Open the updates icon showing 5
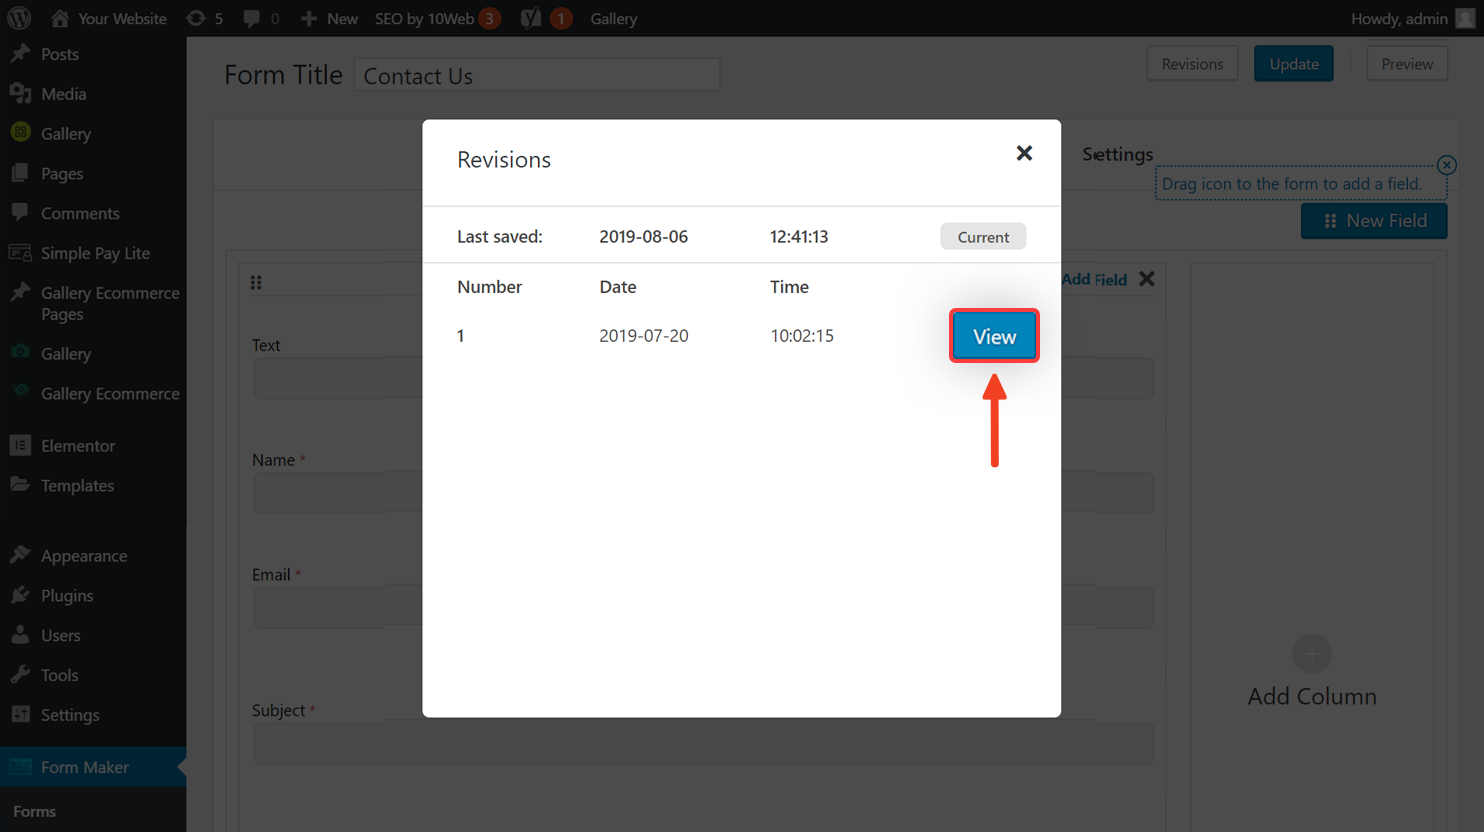 point(196,18)
